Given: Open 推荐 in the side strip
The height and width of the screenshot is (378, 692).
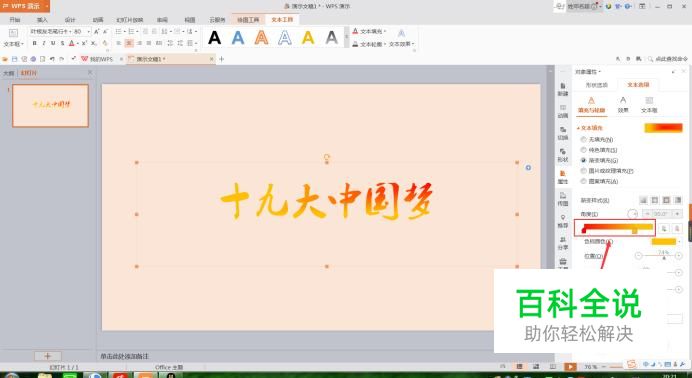Looking at the screenshot, I should tap(563, 221).
